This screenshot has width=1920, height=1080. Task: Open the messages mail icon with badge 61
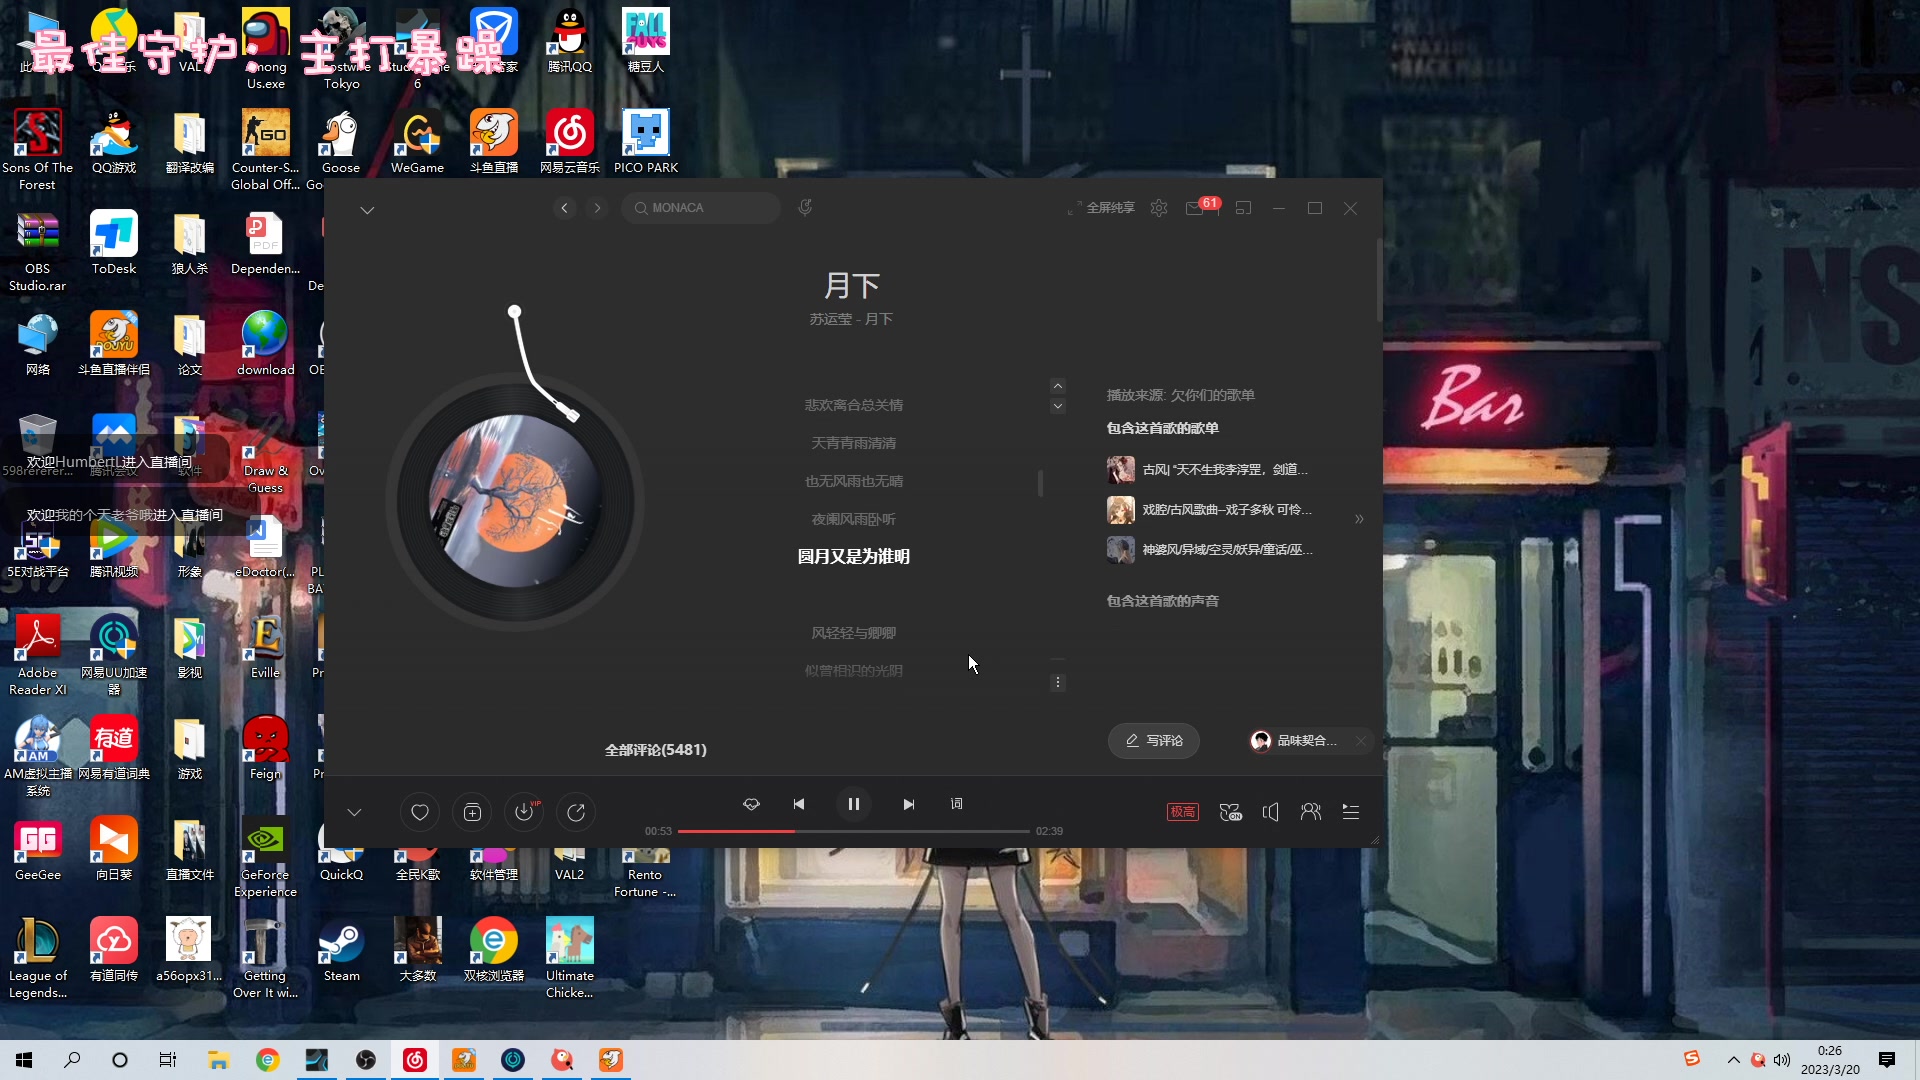(x=1195, y=208)
